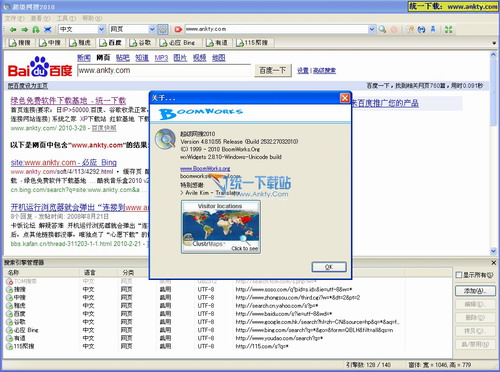Image resolution: width=500 pixels, height=372 pixels.
Task: Open the tab bar overflow arrow at right
Action: [494, 43]
